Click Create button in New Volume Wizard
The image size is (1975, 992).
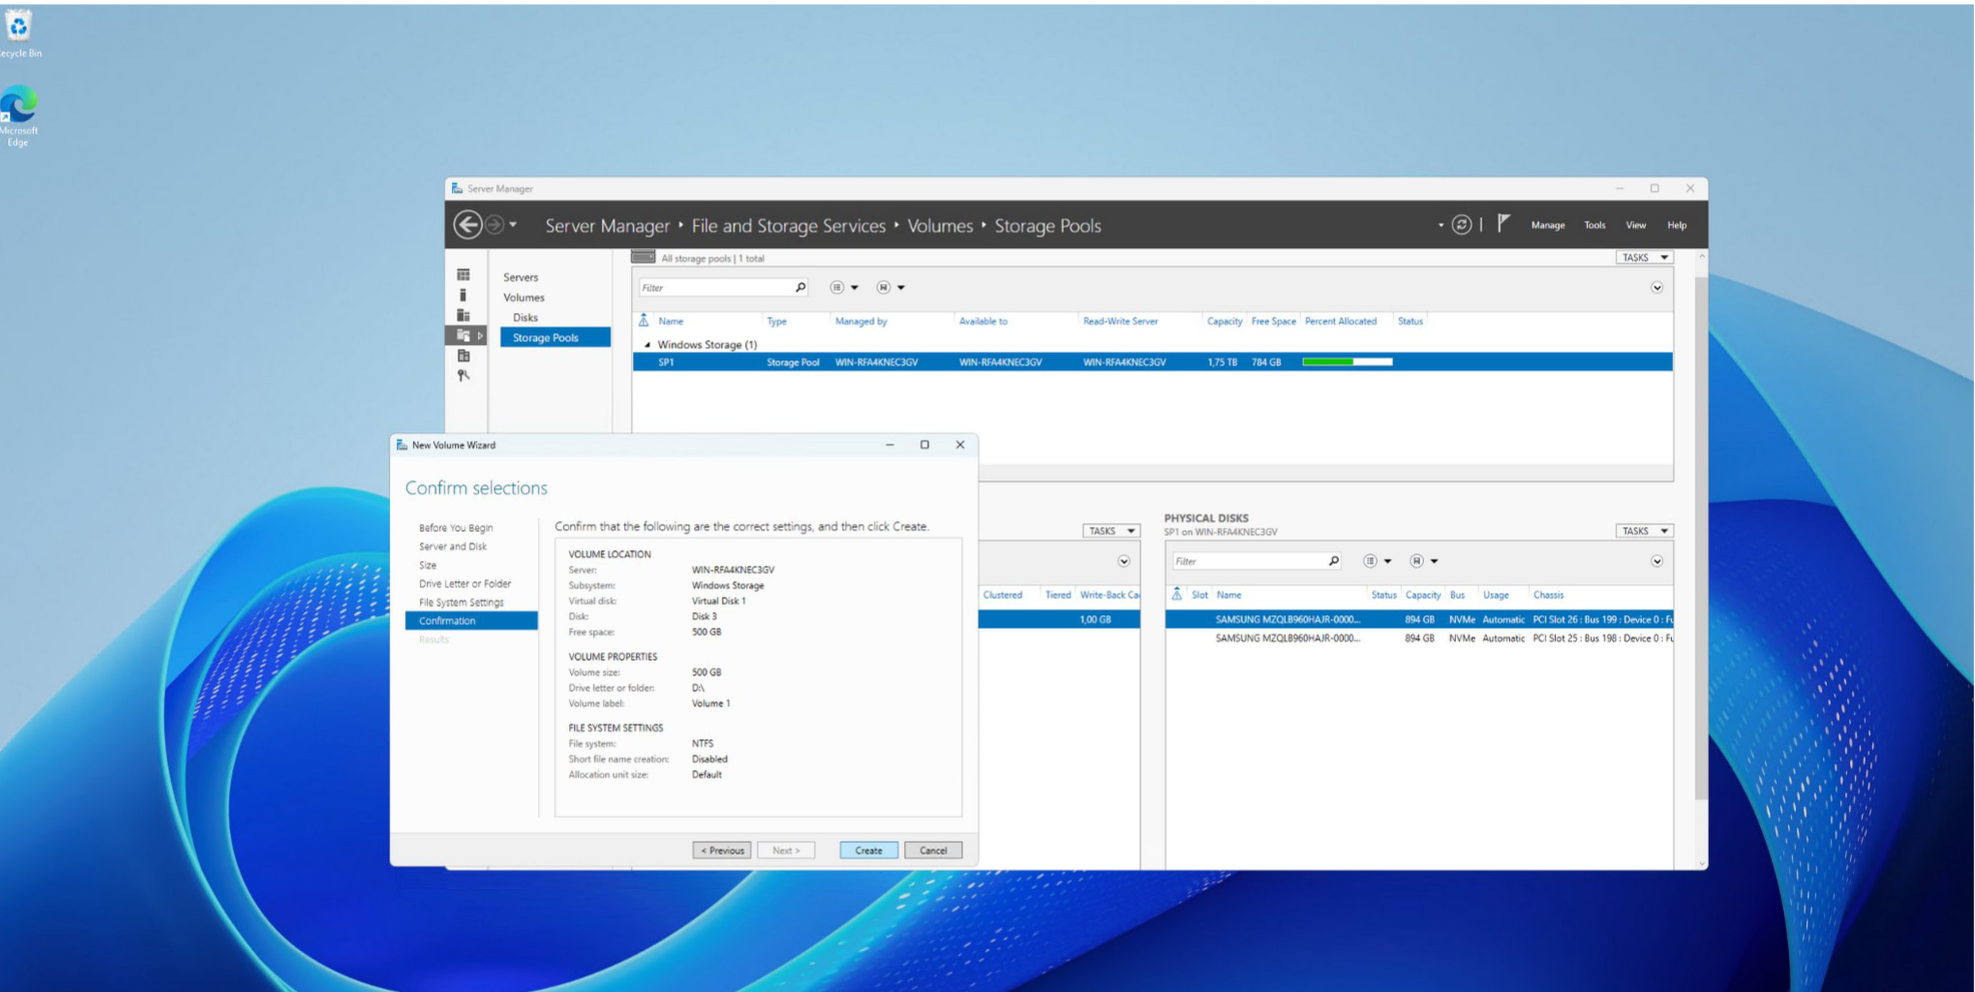click(x=868, y=851)
